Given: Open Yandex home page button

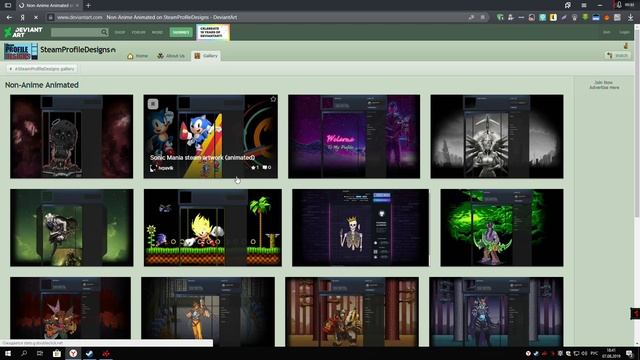Looking at the screenshot, I should click(22, 18).
